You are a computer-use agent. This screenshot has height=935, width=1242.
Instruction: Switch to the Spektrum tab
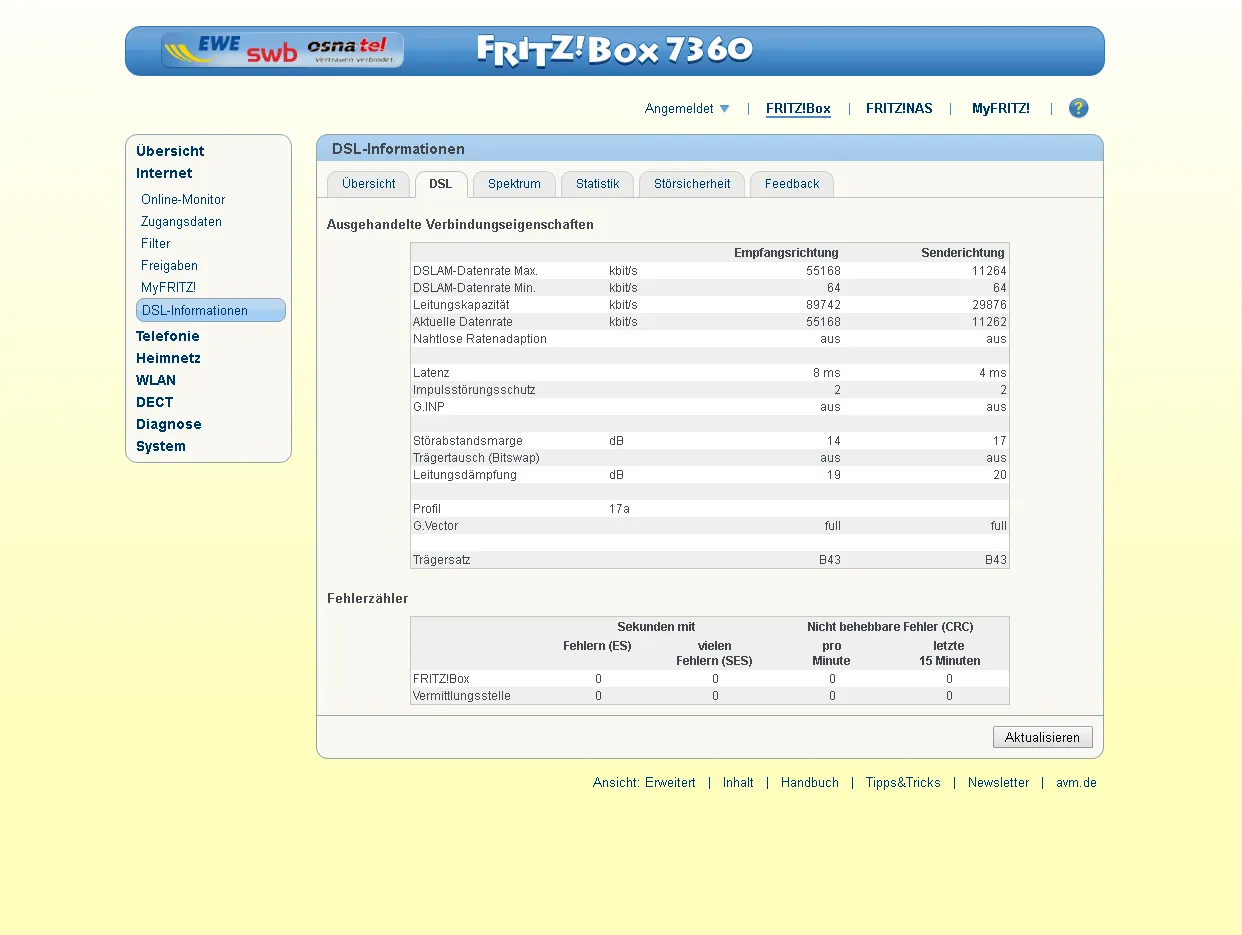tap(514, 184)
